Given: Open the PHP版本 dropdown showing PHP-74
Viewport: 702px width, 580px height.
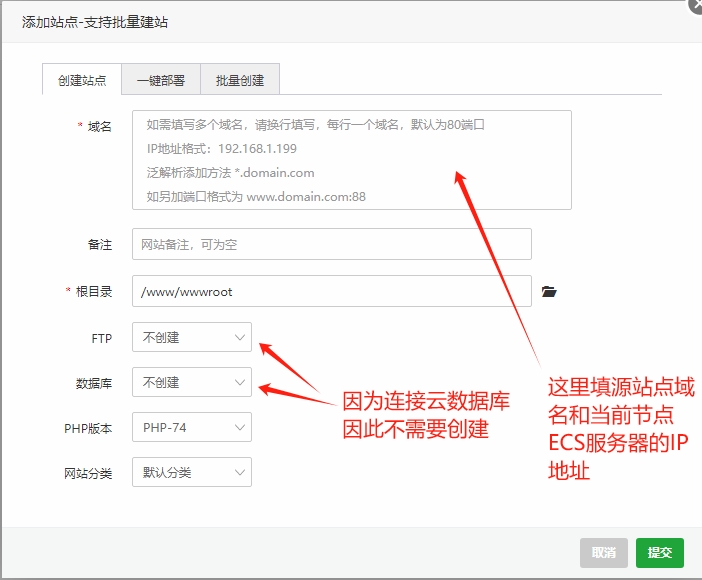Looking at the screenshot, I should point(192,427).
